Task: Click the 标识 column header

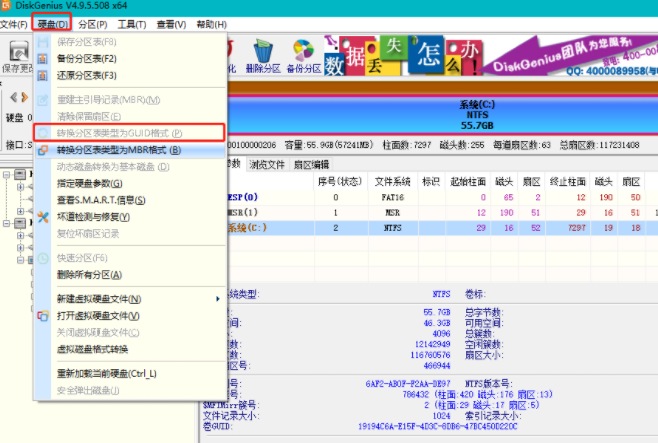Action: (431, 182)
